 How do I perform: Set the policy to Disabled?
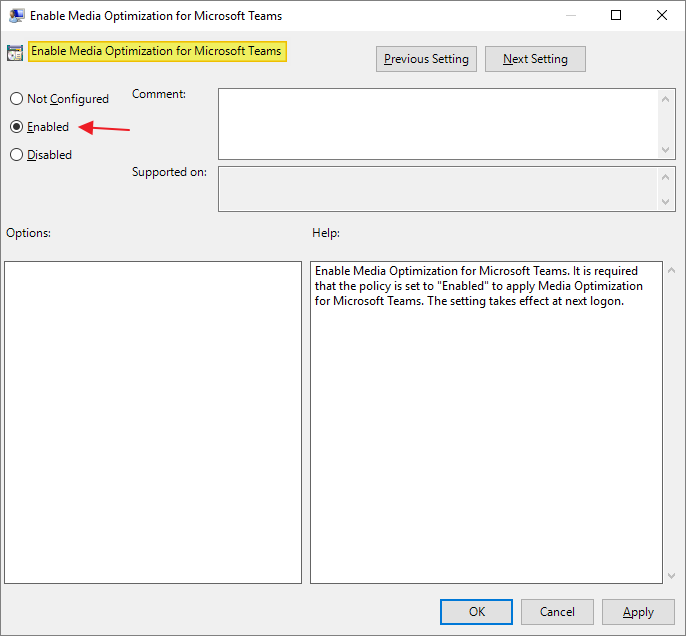[16, 155]
